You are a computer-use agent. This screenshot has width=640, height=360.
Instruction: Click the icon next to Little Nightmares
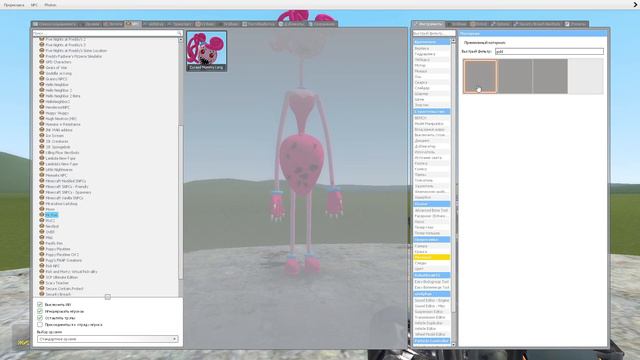[x=42, y=169]
